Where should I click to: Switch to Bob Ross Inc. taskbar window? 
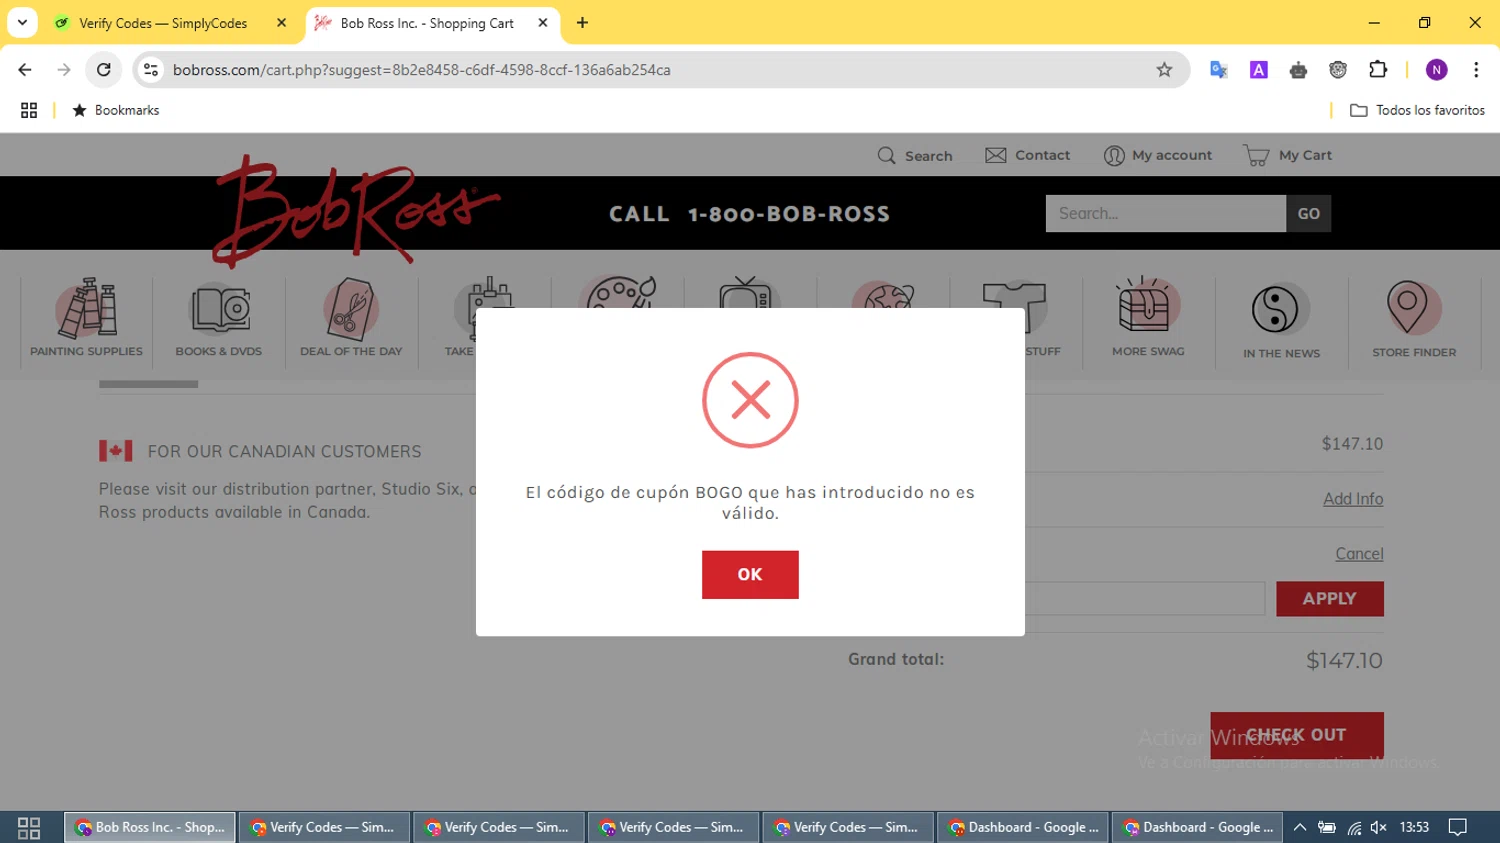150,827
